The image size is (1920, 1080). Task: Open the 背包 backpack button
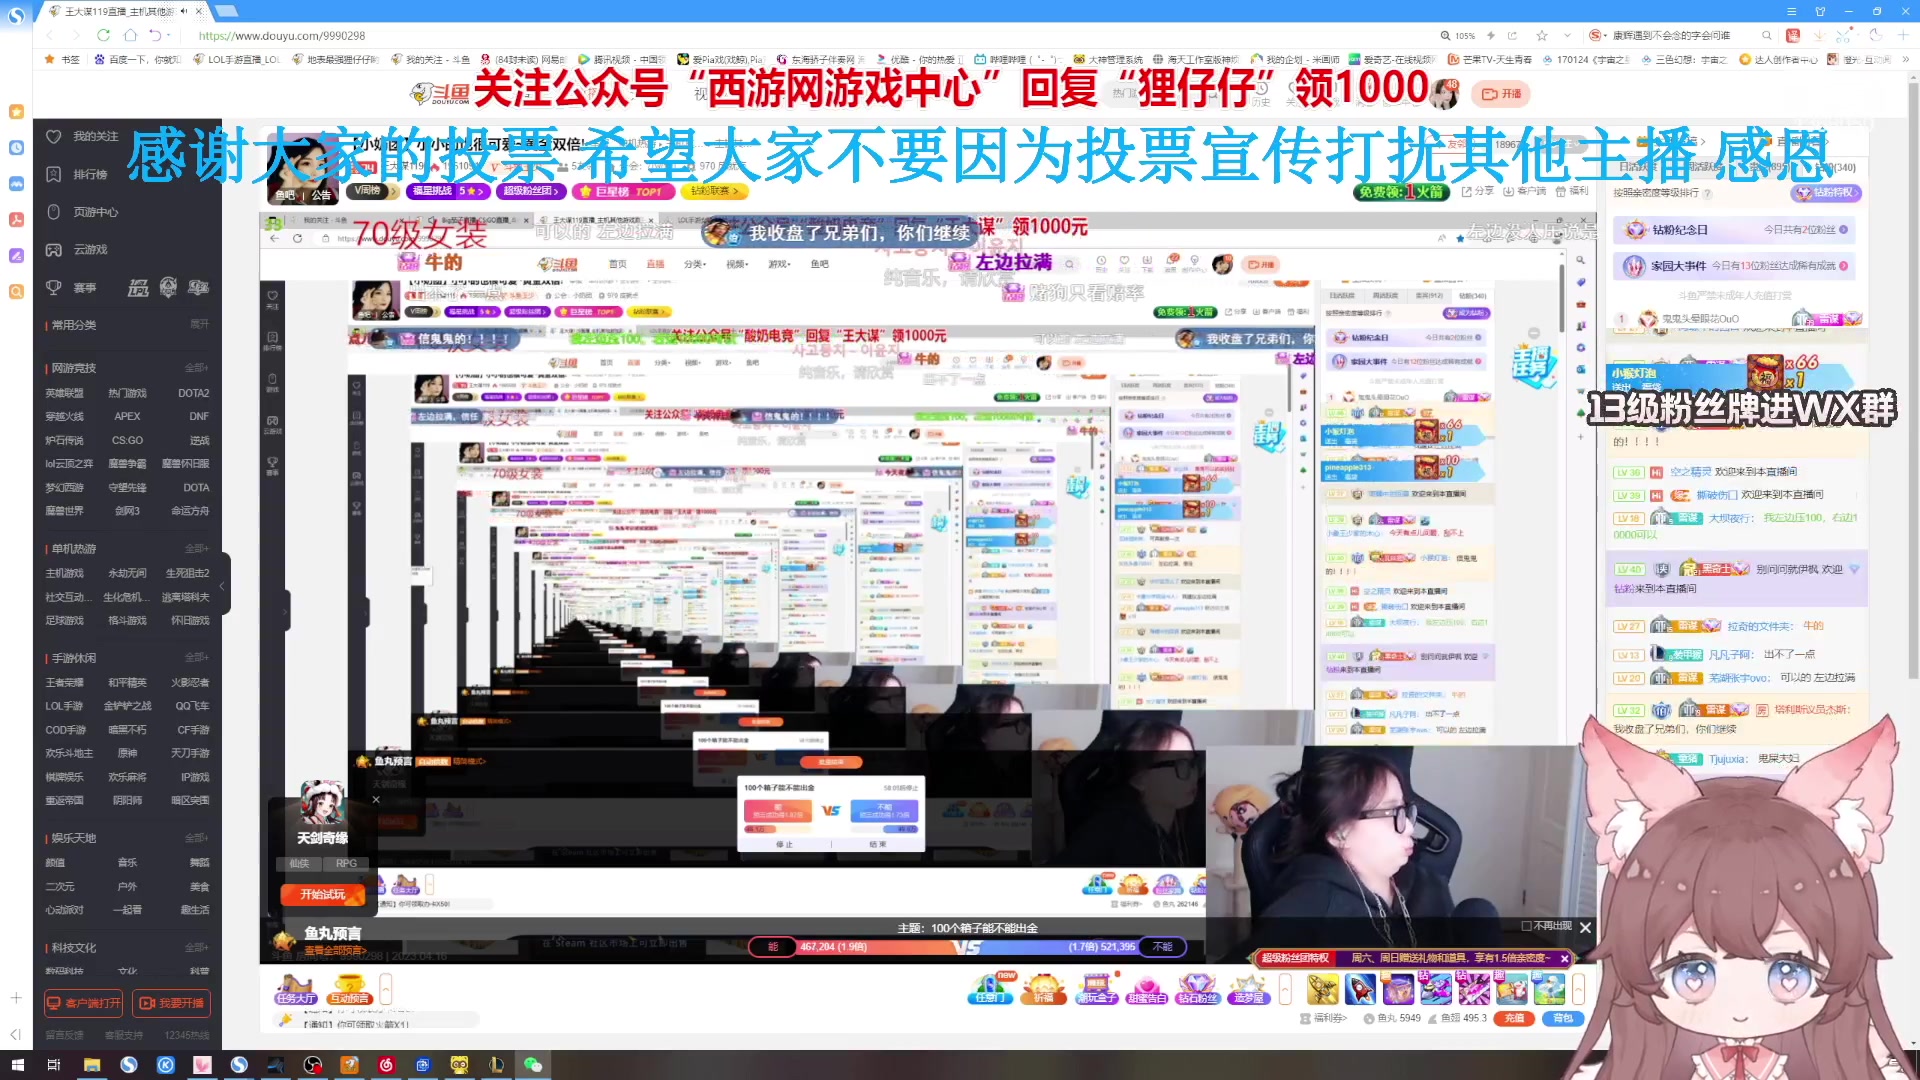point(1563,1018)
